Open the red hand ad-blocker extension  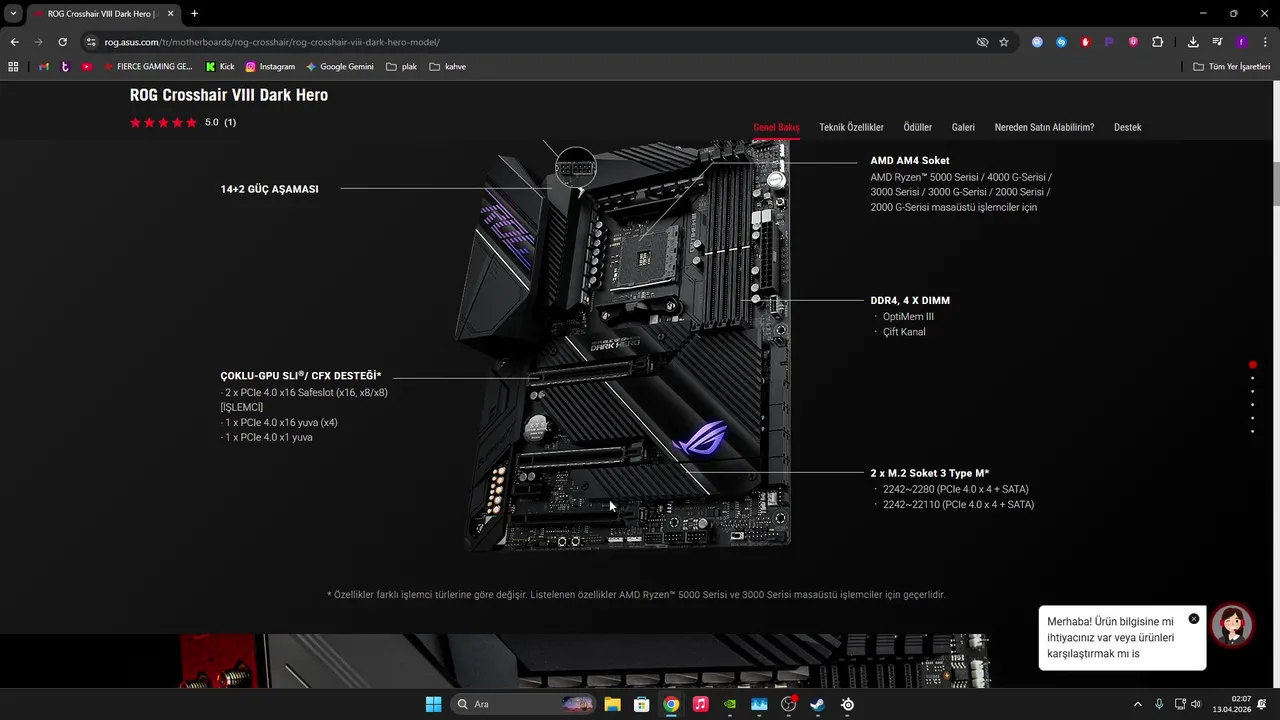(x=1085, y=42)
